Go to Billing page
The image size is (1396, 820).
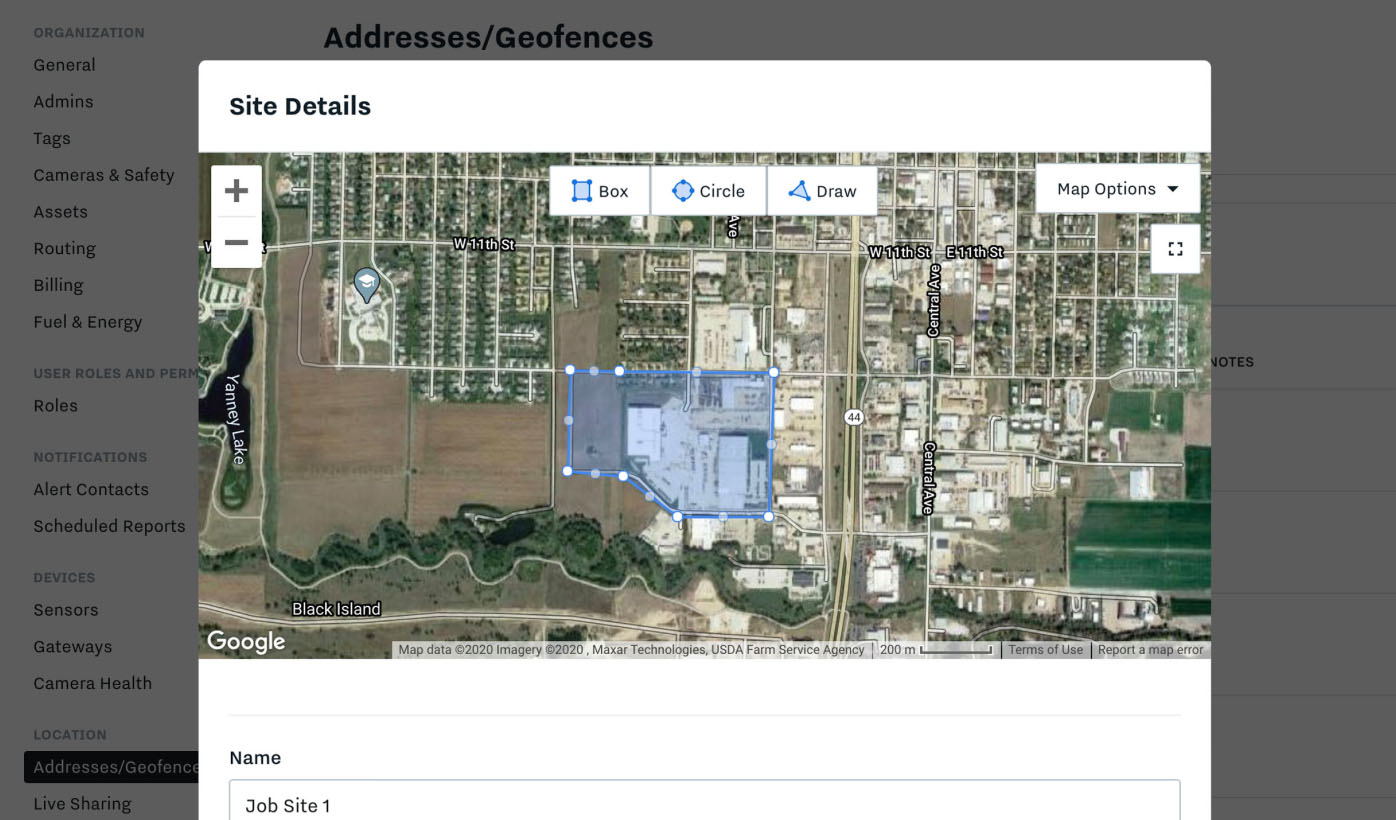(58, 285)
